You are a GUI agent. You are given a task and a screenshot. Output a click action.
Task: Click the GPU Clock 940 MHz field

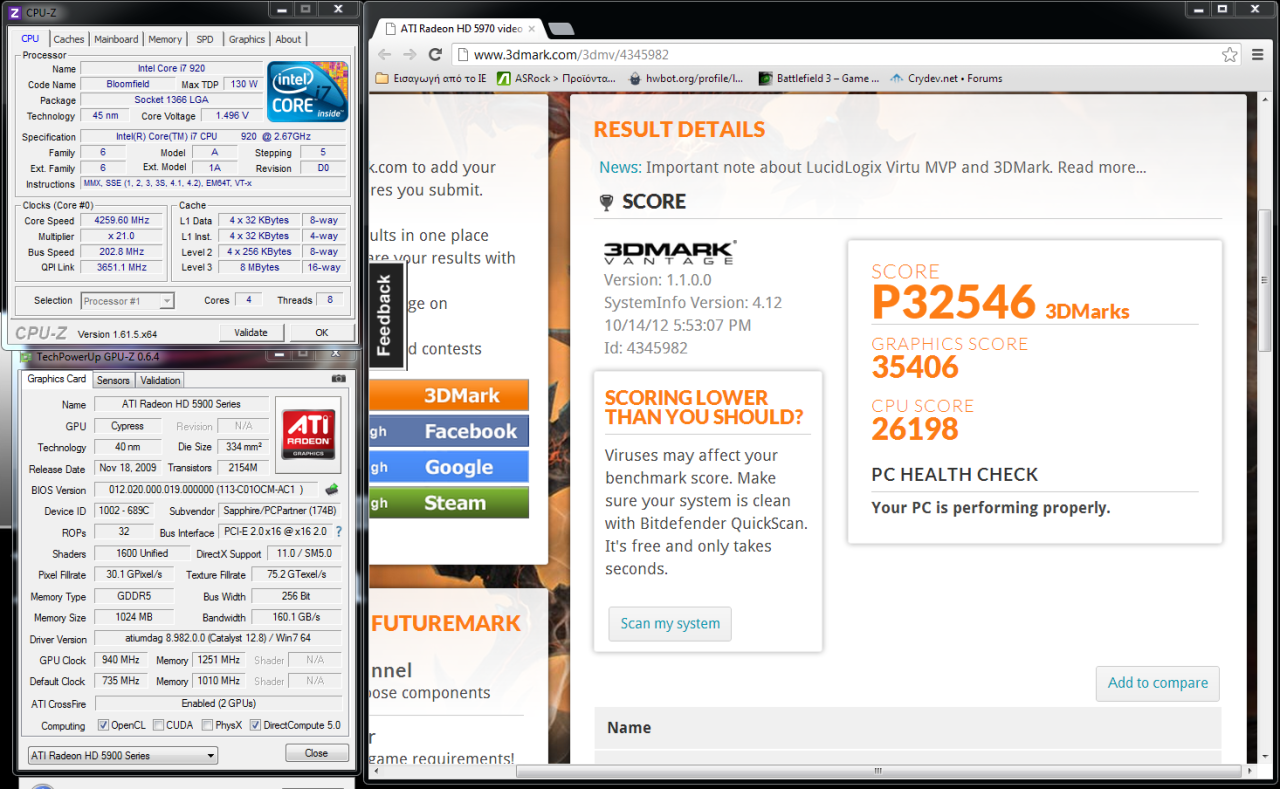120,660
